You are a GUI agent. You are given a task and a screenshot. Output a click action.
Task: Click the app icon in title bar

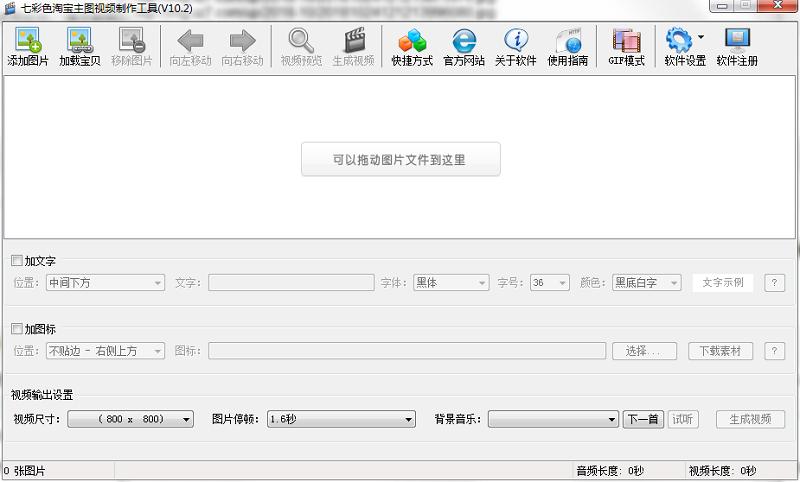click(x=10, y=8)
